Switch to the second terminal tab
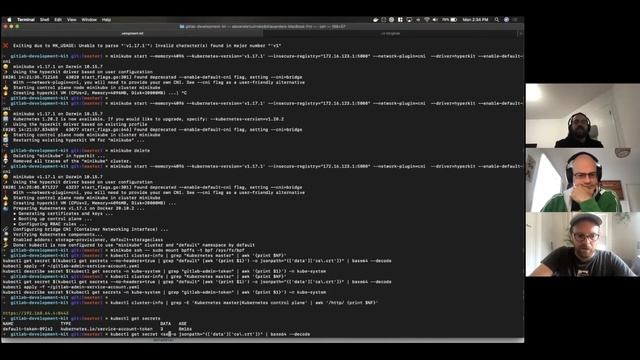Screen dimensions: 640x360 pyautogui.click(x=390, y=33)
